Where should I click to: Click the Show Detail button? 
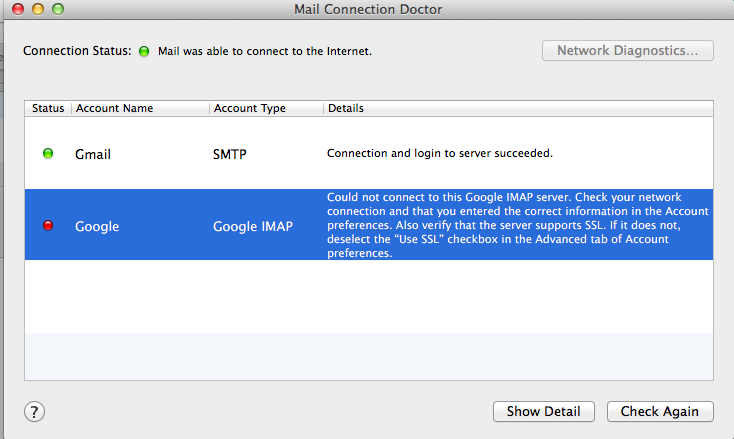[x=543, y=411]
